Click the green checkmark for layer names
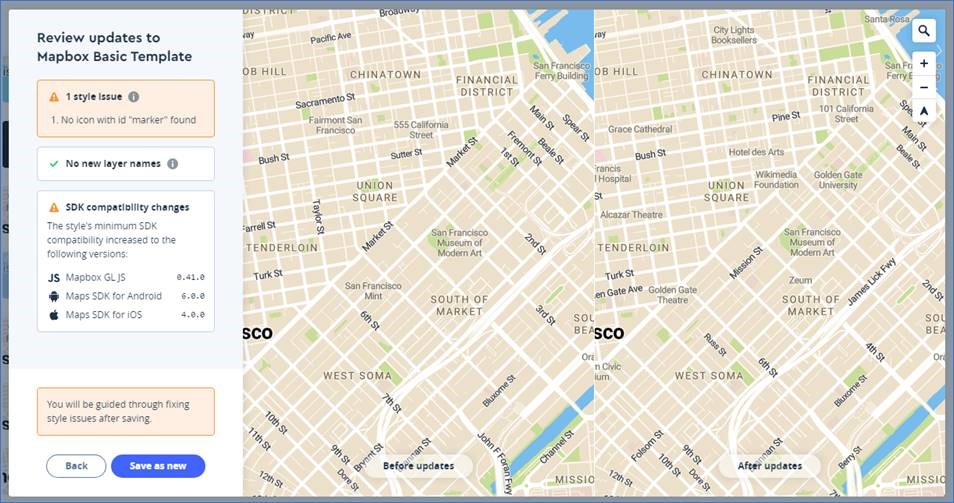954x503 pixels. pos(54,164)
